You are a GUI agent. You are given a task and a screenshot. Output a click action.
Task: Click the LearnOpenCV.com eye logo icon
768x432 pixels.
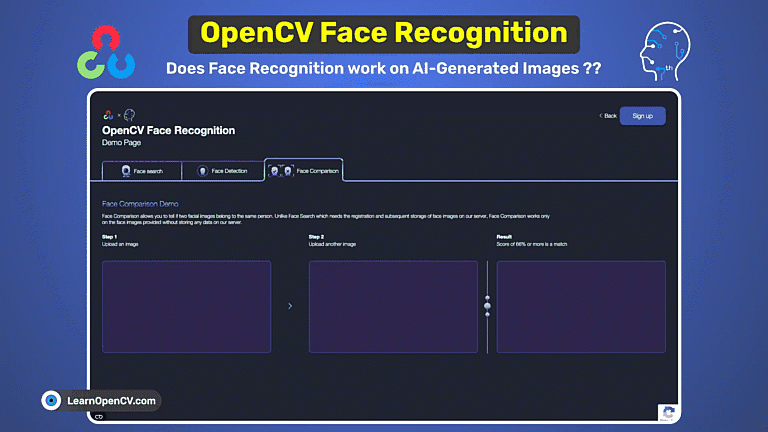pos(52,401)
